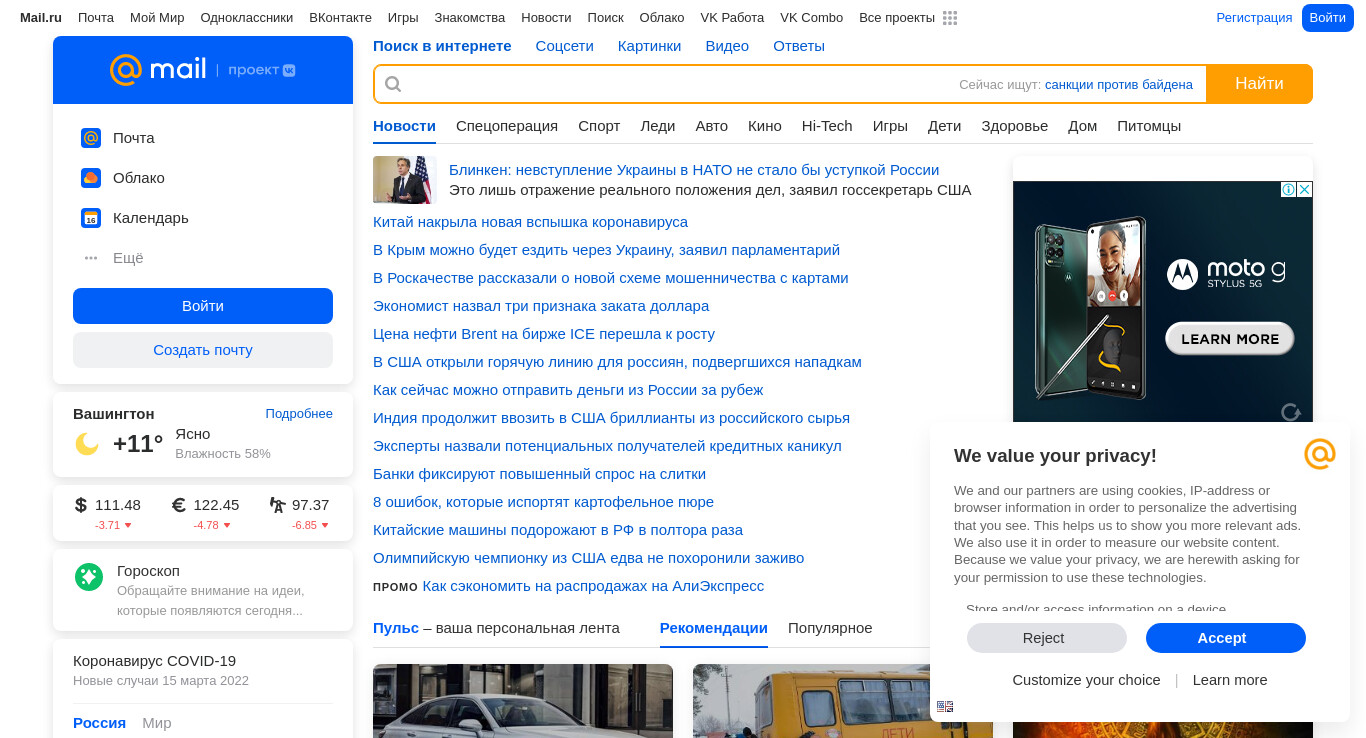Open АлиЭкспресс promo link
Viewport: 1366px width, 738px height.
pyautogui.click(x=593, y=586)
